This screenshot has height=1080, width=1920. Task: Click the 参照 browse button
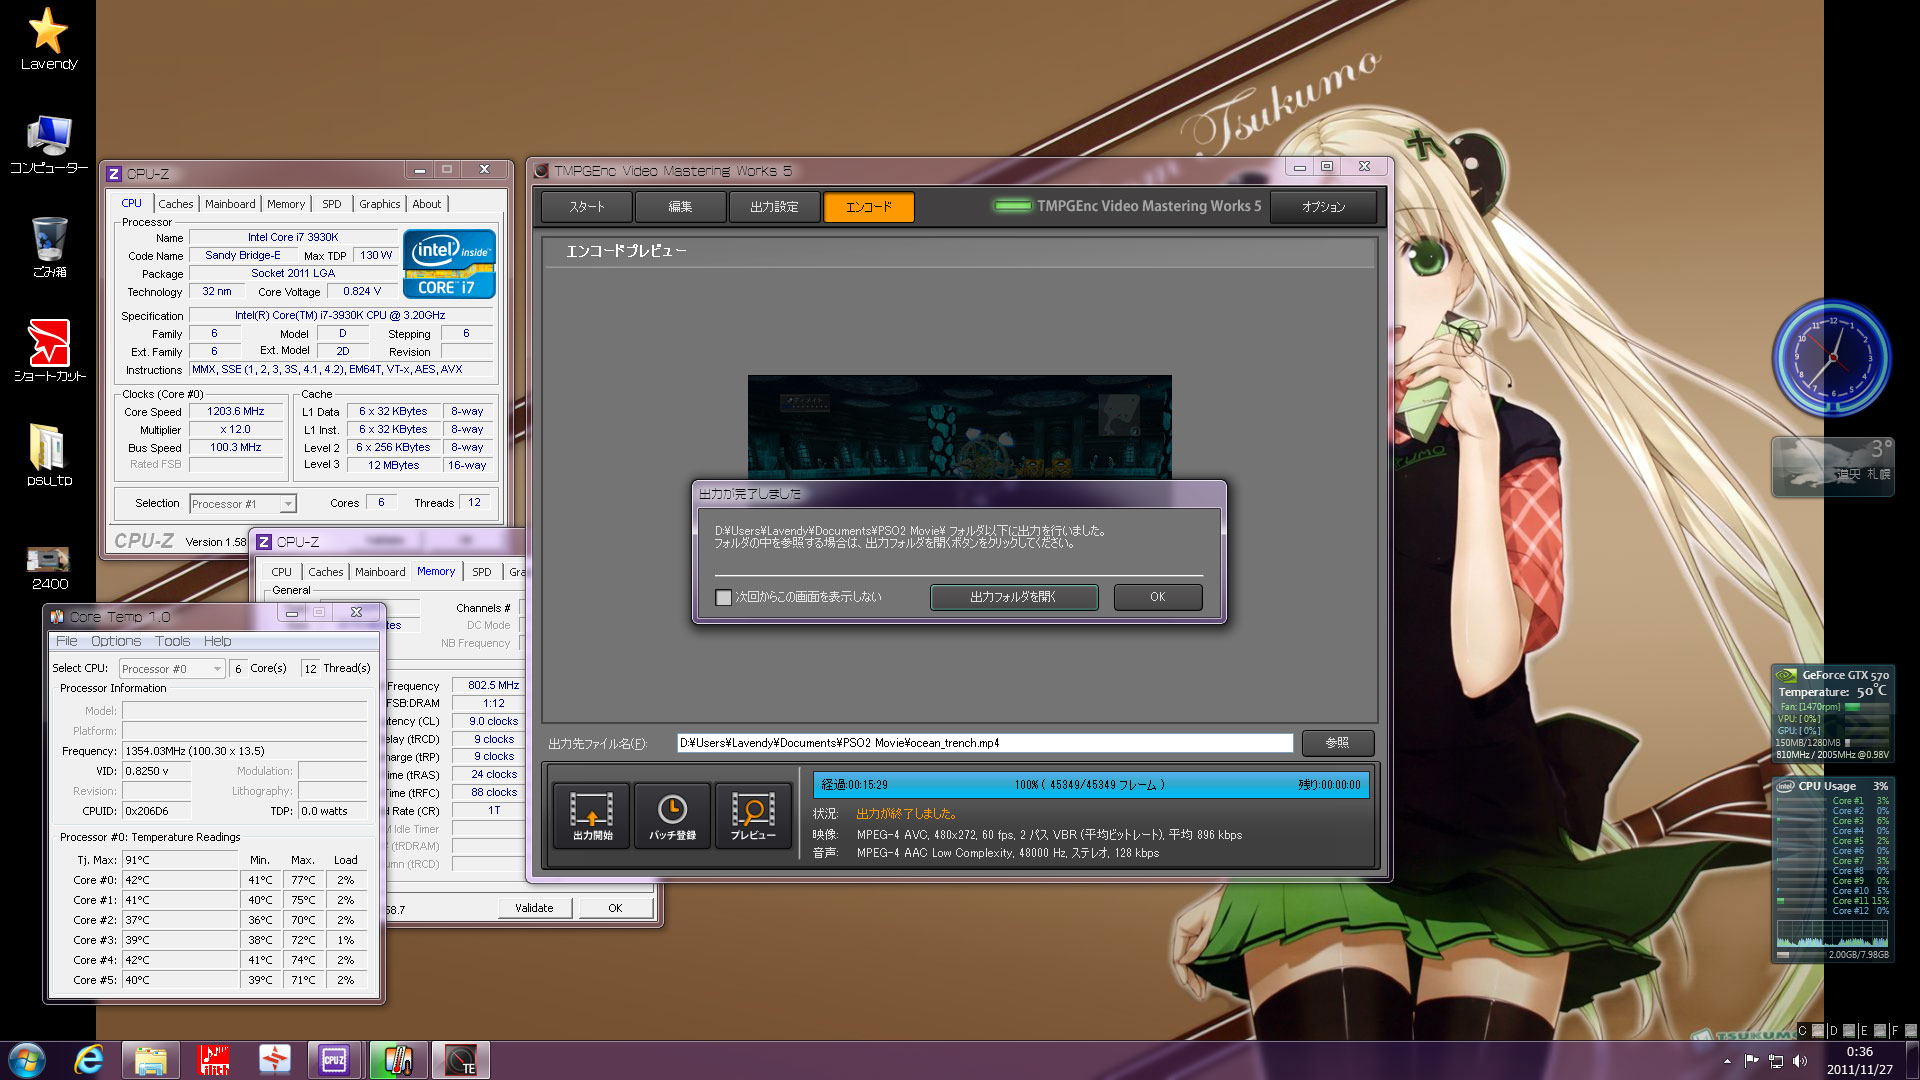point(1337,743)
